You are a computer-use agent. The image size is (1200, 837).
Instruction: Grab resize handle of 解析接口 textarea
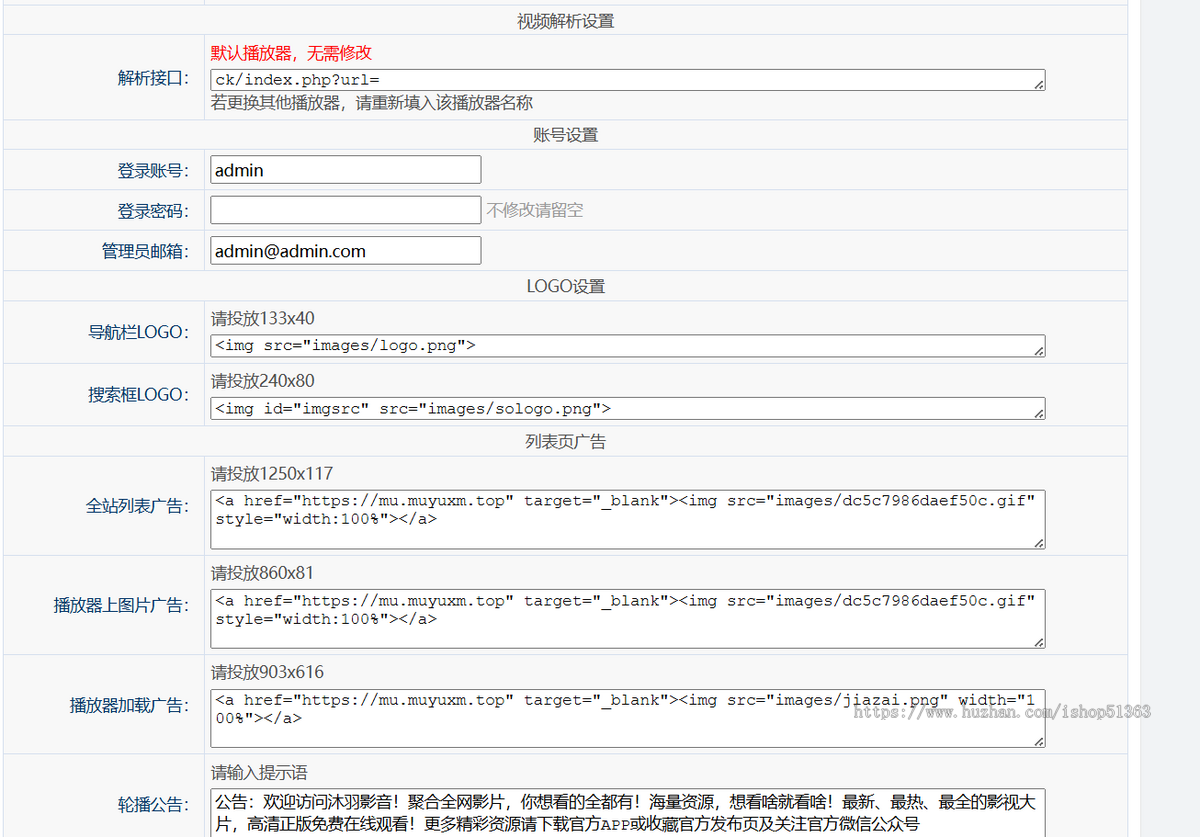coord(1039,86)
